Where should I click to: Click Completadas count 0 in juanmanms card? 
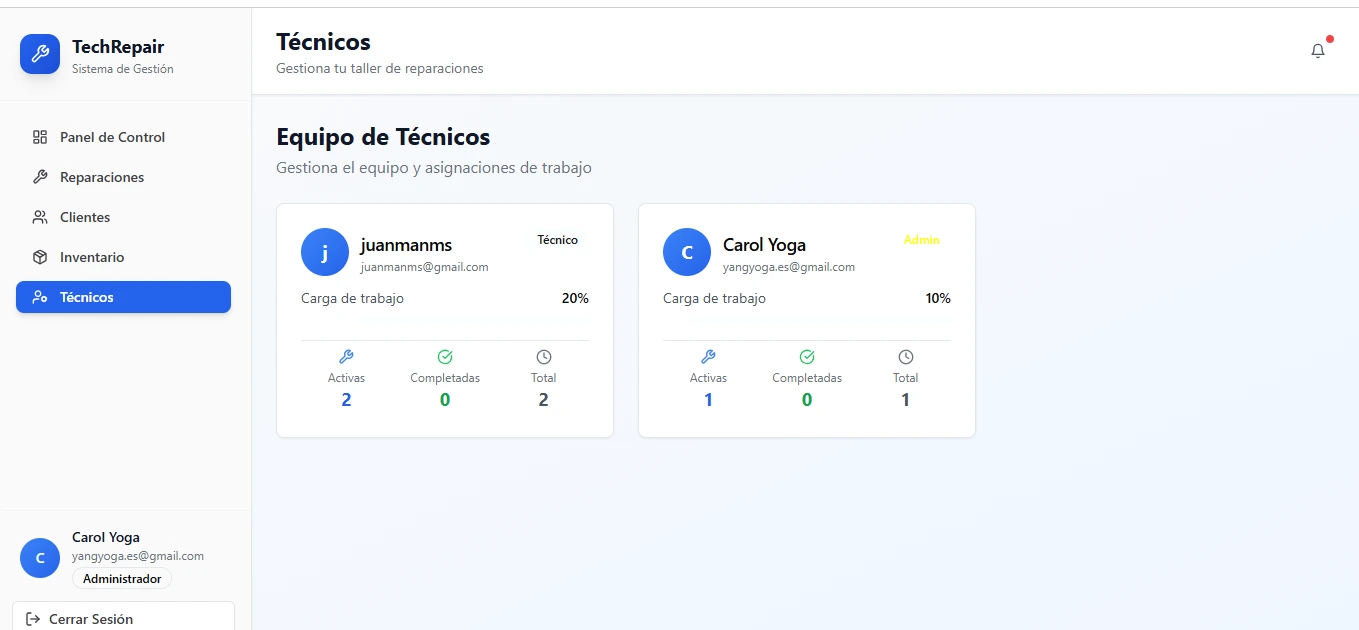point(445,400)
